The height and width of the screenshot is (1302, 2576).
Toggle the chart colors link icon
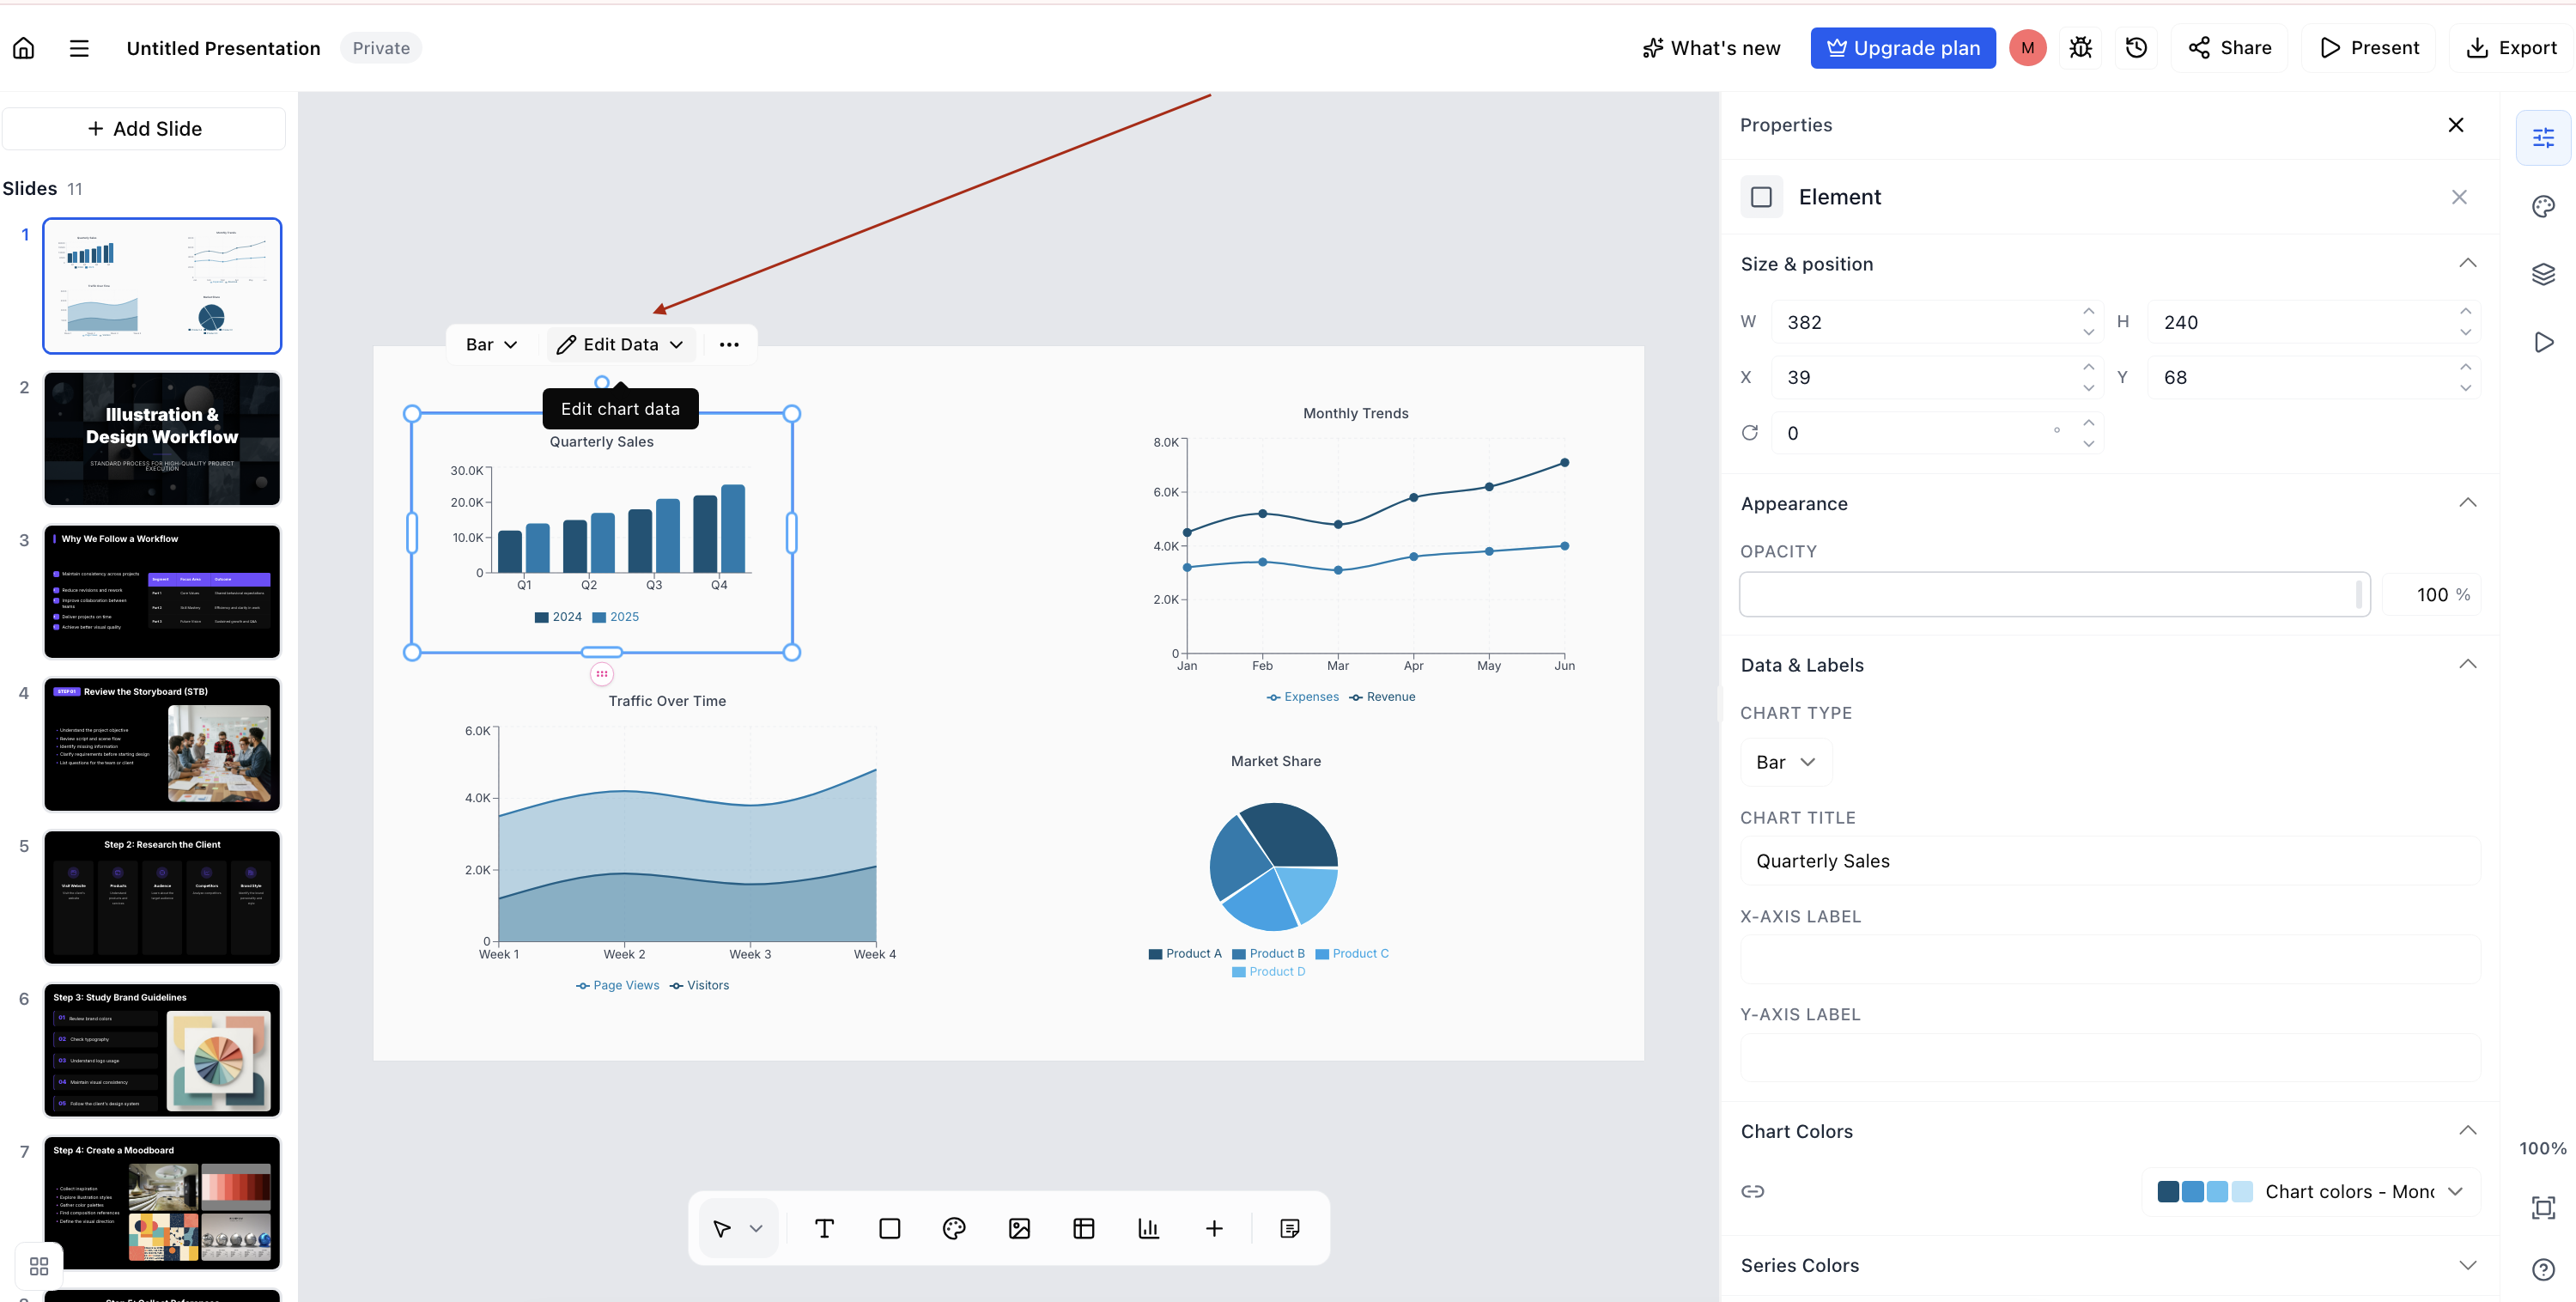[1752, 1191]
